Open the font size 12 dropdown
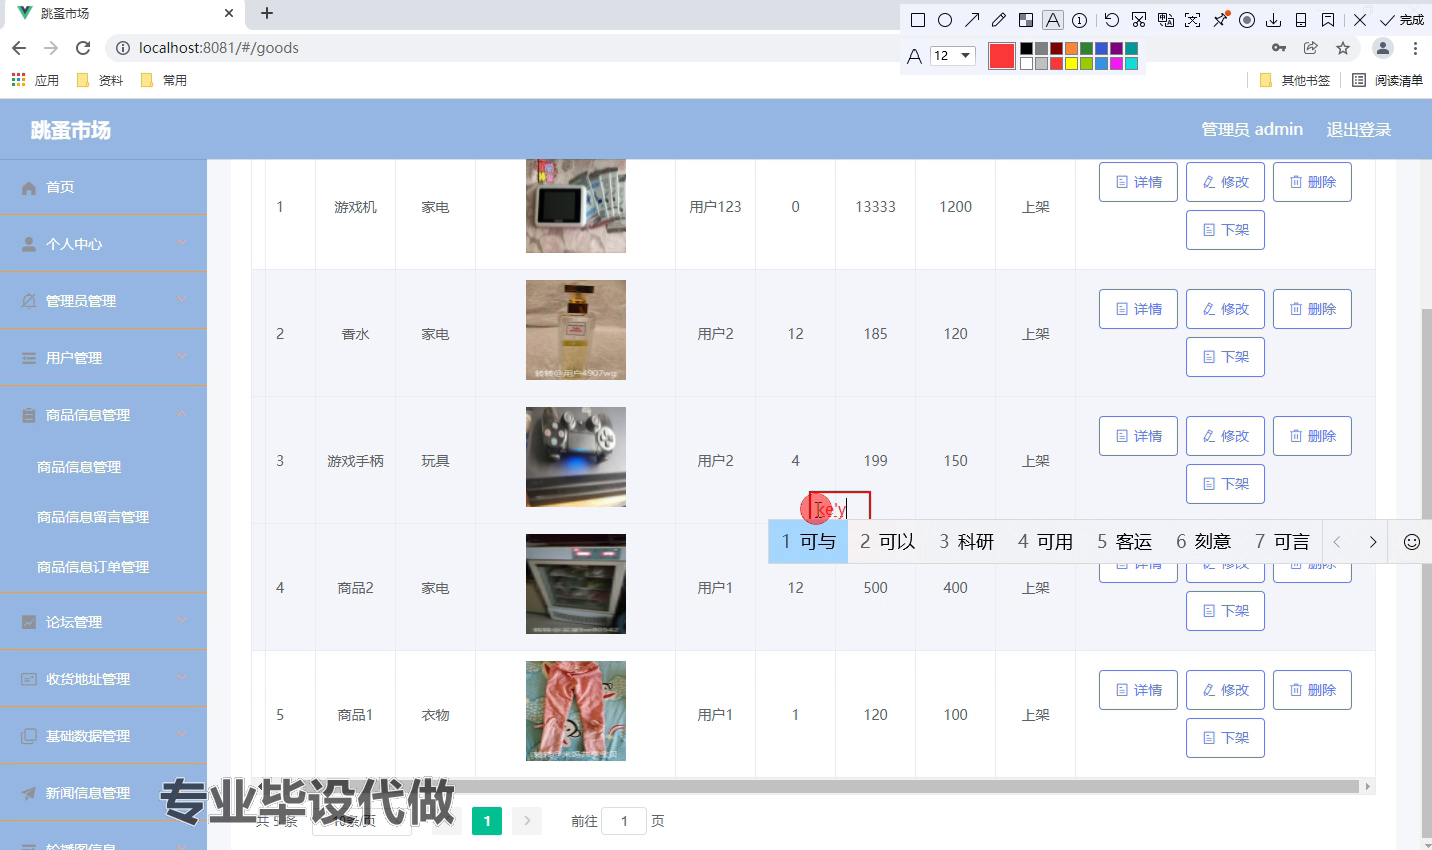This screenshot has height=850, width=1432. pyautogui.click(x=953, y=56)
